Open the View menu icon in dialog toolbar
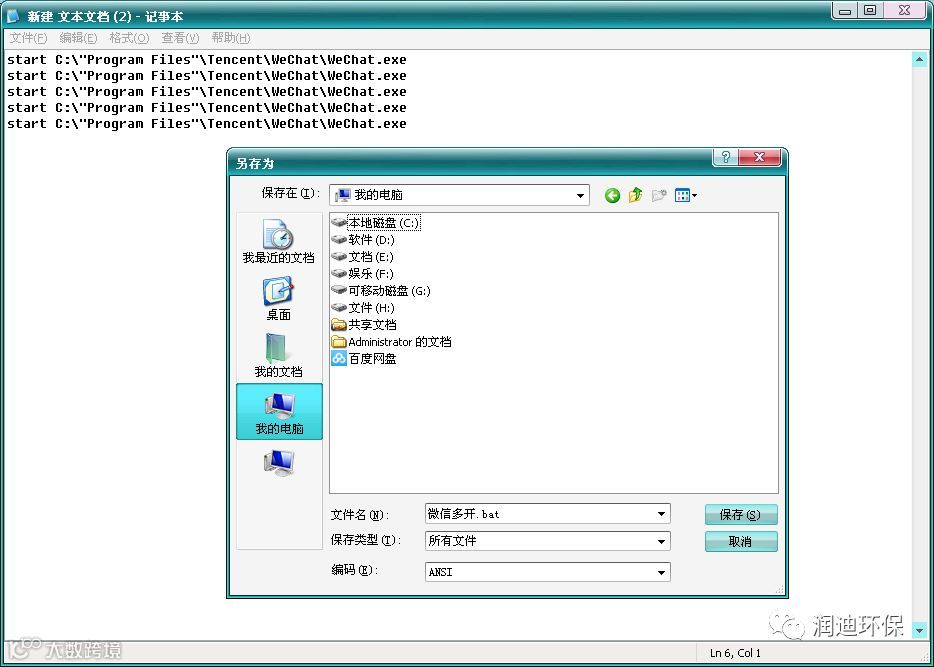Screen dimensions: 934x667 [686, 195]
